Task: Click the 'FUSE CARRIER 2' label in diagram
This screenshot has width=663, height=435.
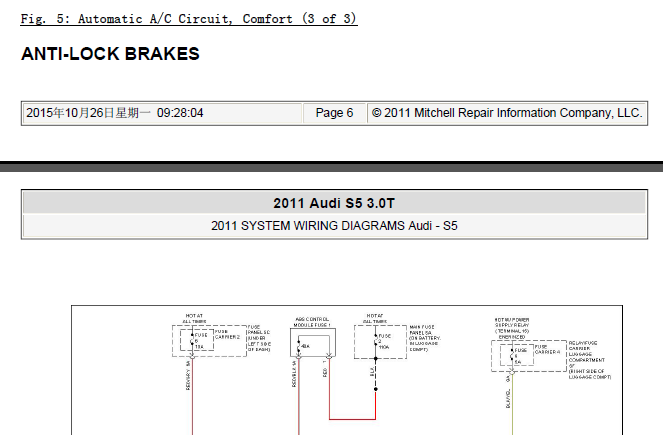Action: click(x=227, y=334)
